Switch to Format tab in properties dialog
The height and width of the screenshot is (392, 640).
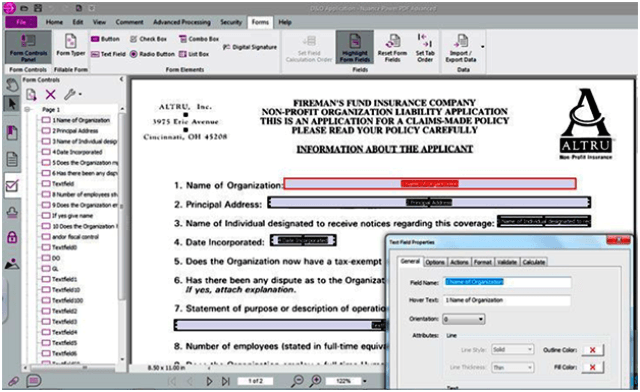click(x=482, y=262)
